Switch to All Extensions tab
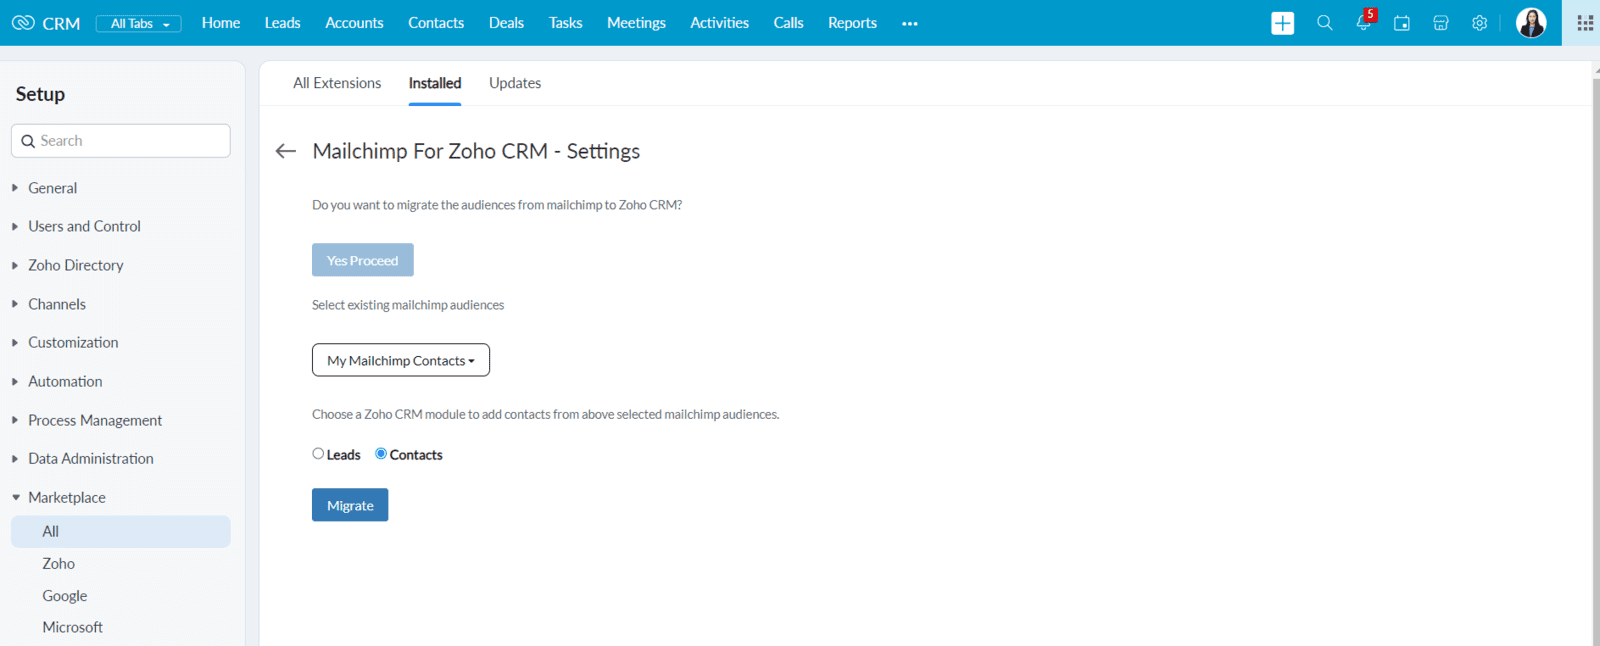This screenshot has width=1600, height=646. pos(337,83)
